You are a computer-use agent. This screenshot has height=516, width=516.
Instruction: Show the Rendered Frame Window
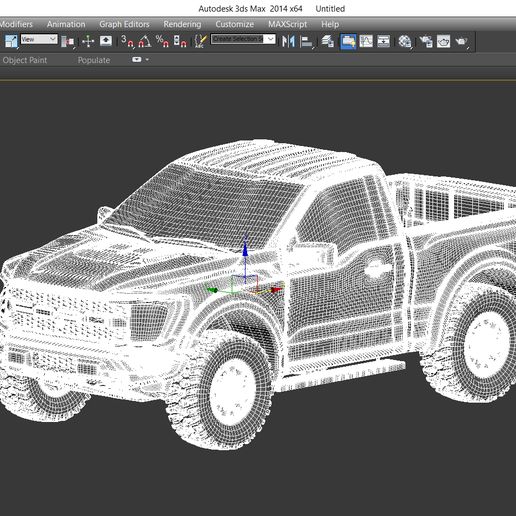pos(443,42)
